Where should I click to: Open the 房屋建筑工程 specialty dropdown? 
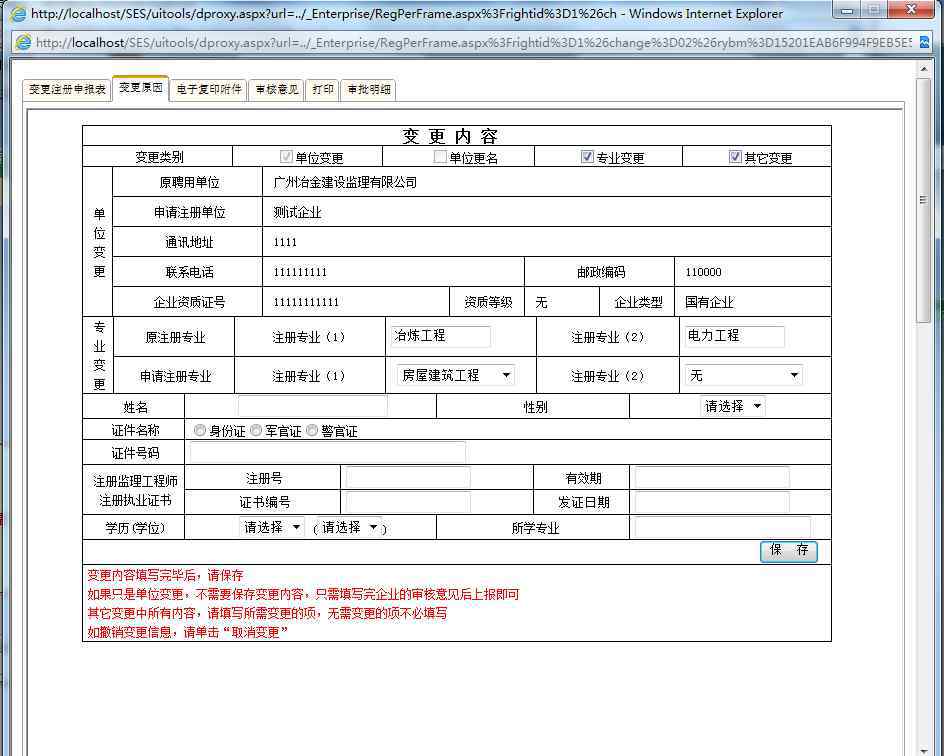click(x=455, y=375)
